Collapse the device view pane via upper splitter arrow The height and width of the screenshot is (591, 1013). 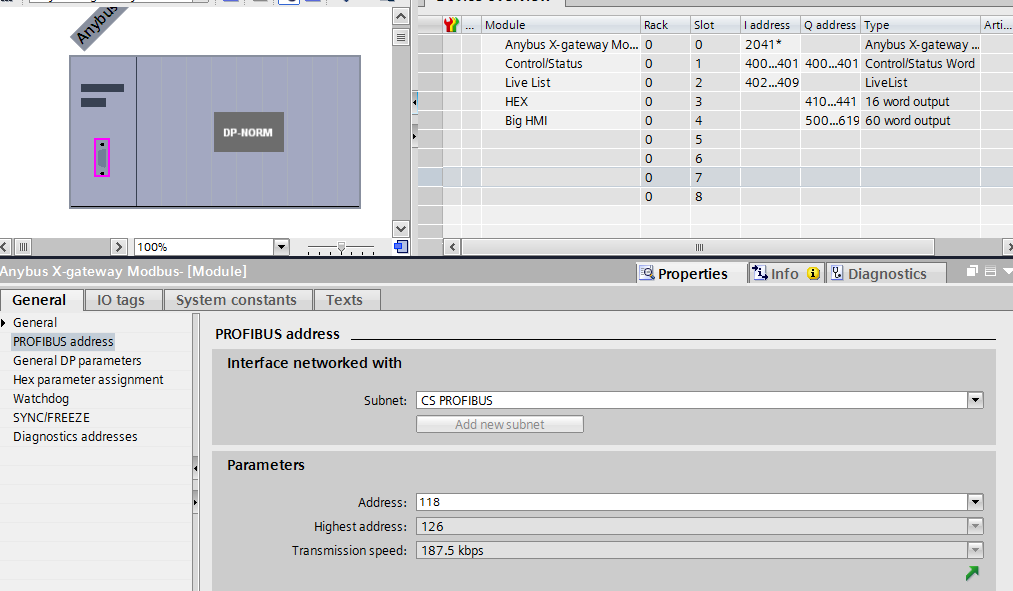coord(414,102)
